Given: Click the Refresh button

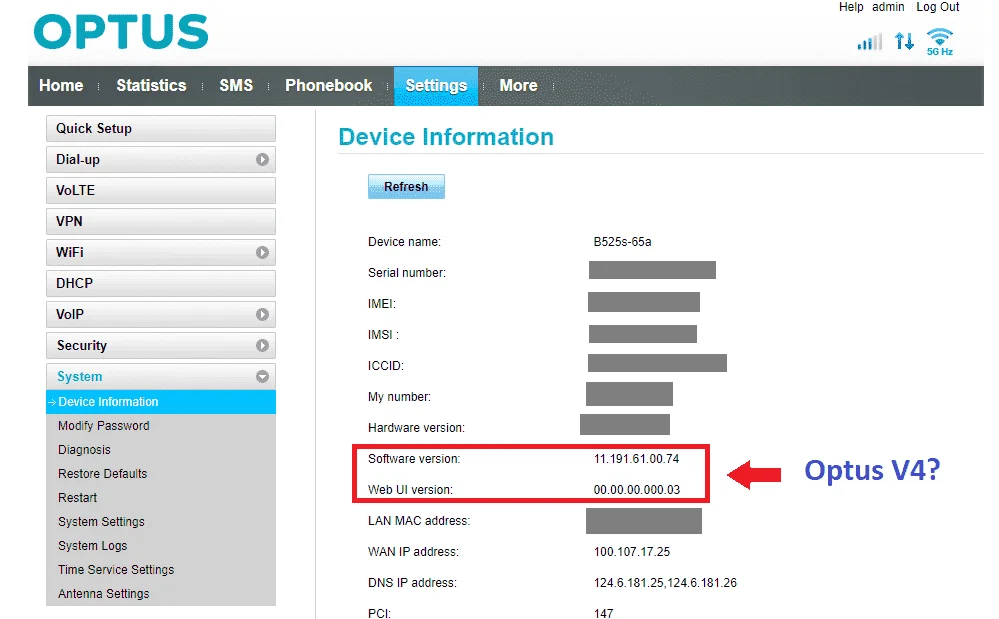Looking at the screenshot, I should (x=406, y=187).
